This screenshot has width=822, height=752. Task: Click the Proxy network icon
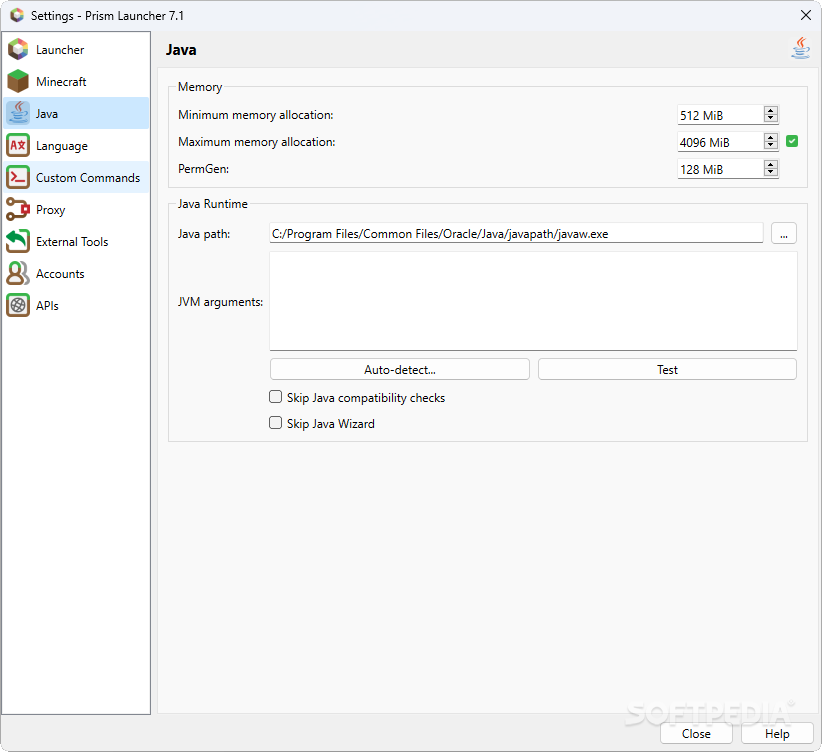[18, 209]
